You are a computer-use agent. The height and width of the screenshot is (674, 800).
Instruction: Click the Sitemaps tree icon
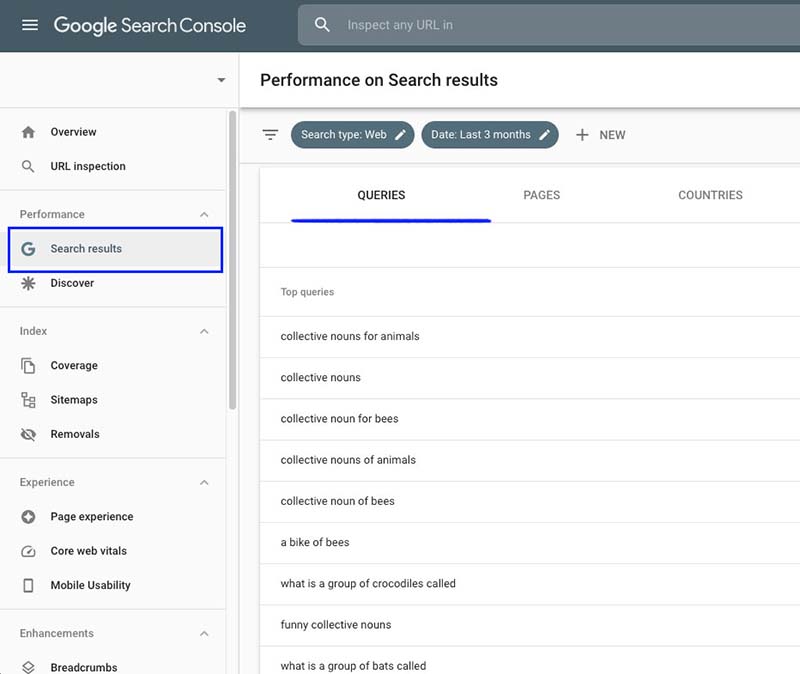click(x=28, y=400)
